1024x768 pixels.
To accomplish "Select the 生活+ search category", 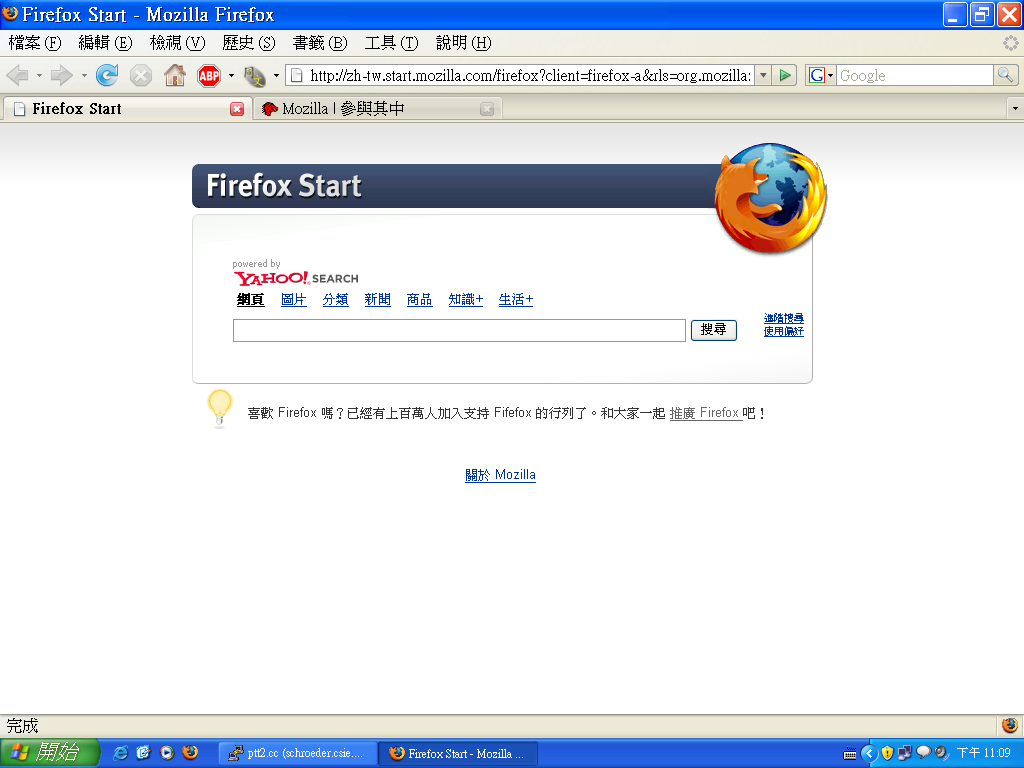I will [x=516, y=300].
